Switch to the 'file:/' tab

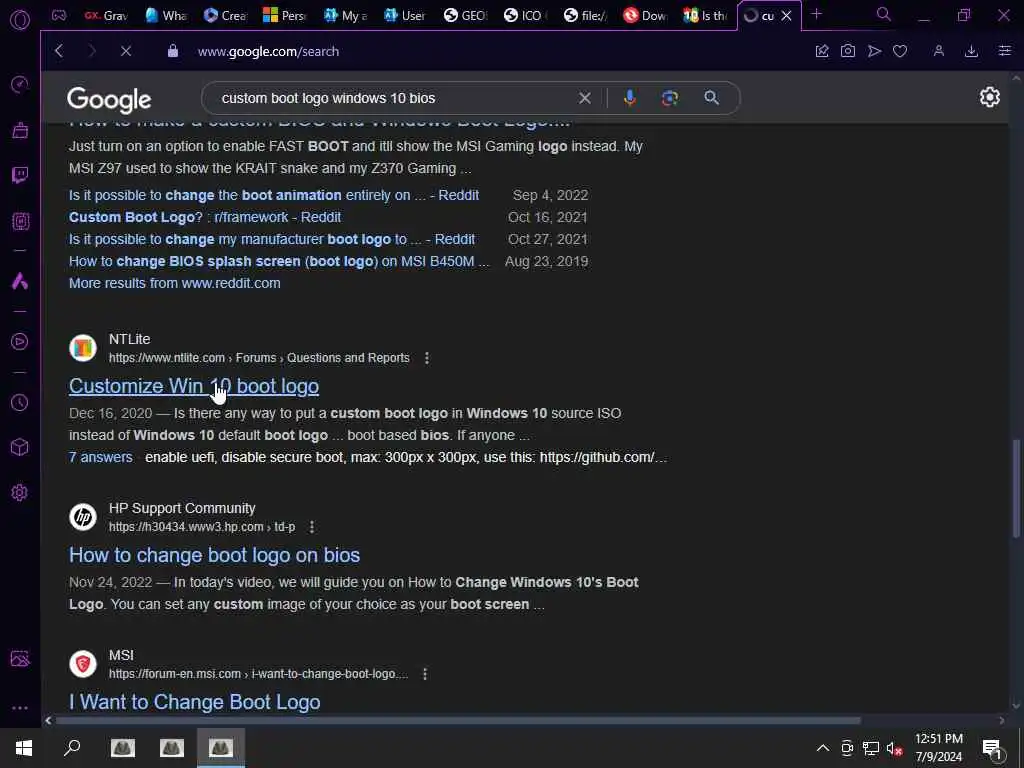[585, 15]
